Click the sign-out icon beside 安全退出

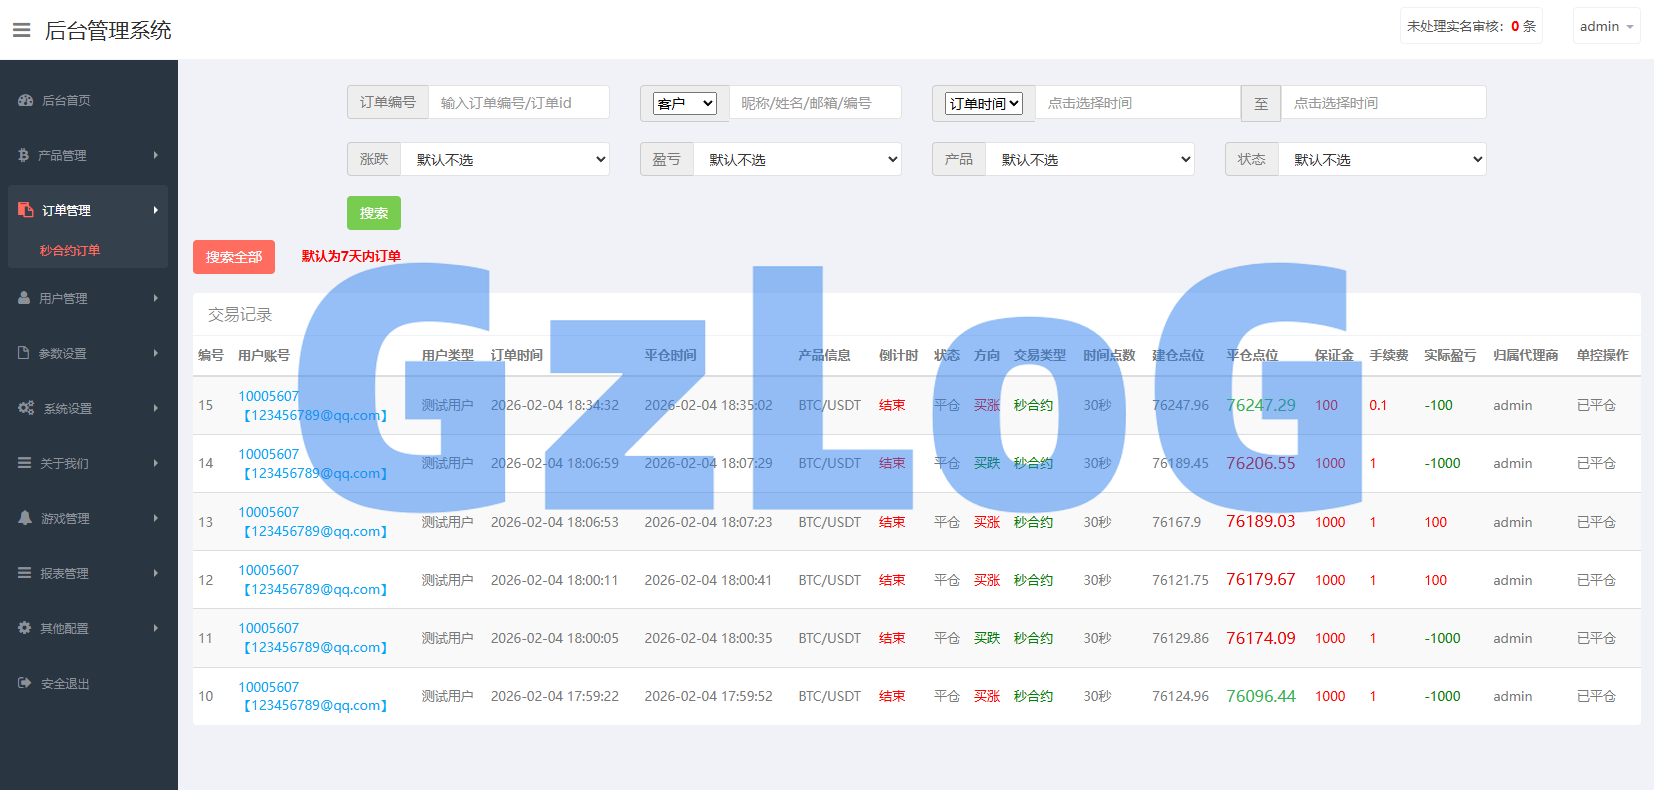click(25, 683)
